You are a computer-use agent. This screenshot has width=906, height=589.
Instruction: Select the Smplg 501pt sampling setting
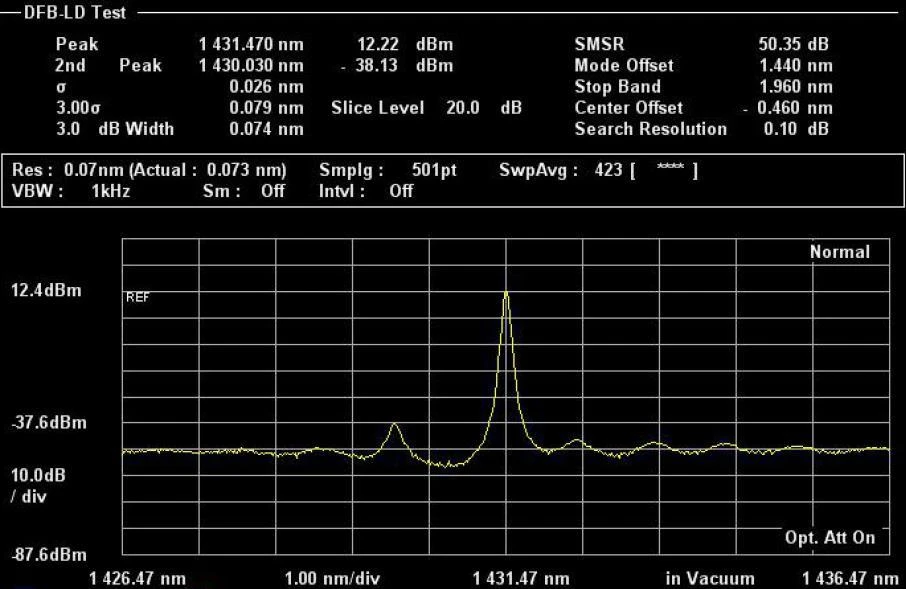tap(387, 170)
